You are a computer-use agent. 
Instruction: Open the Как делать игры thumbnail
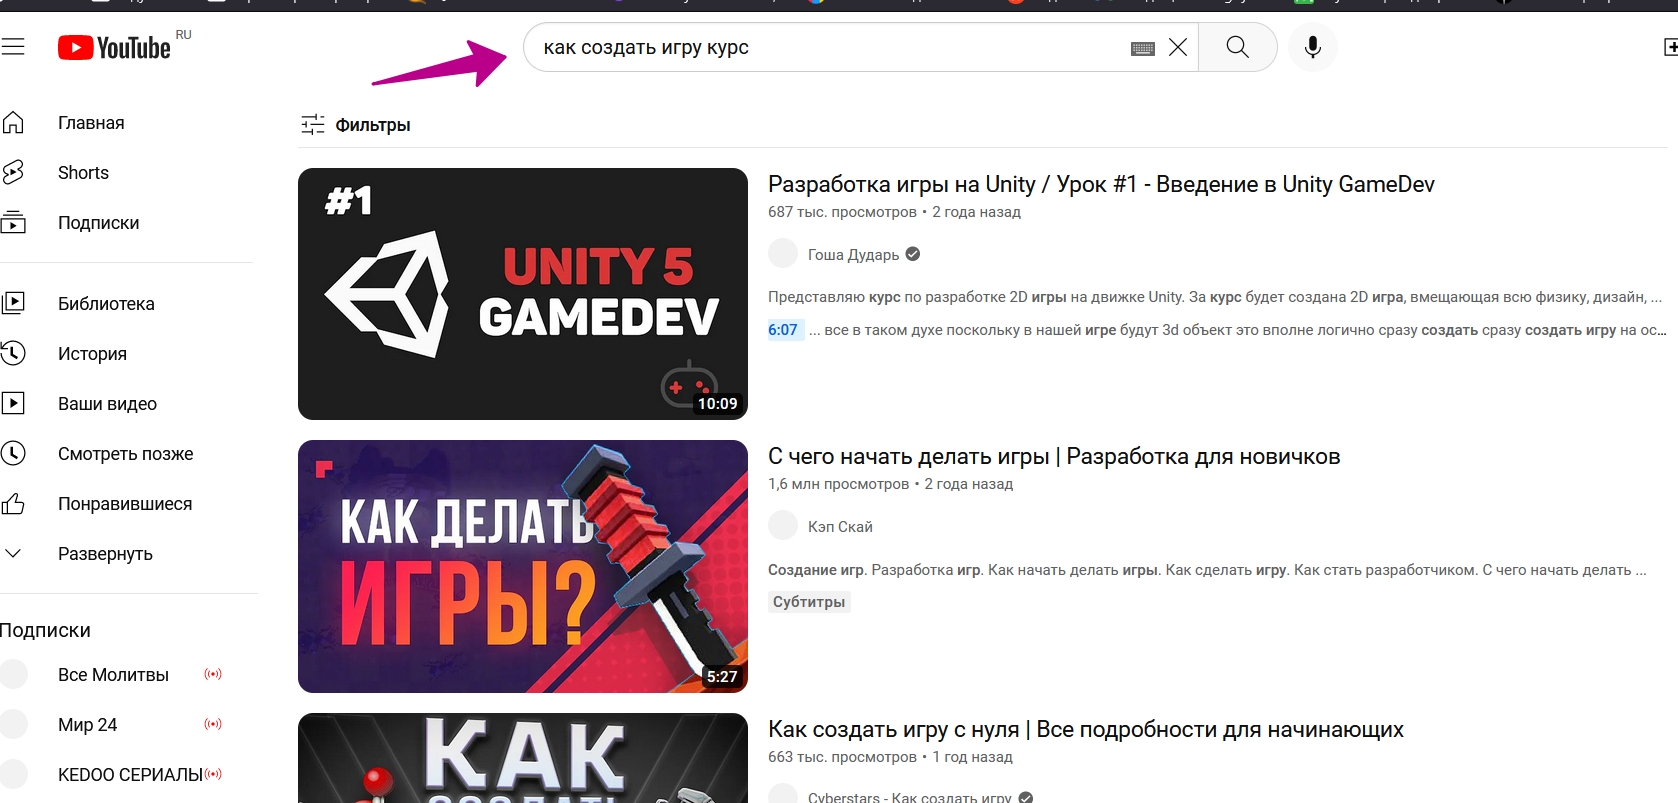coord(523,566)
